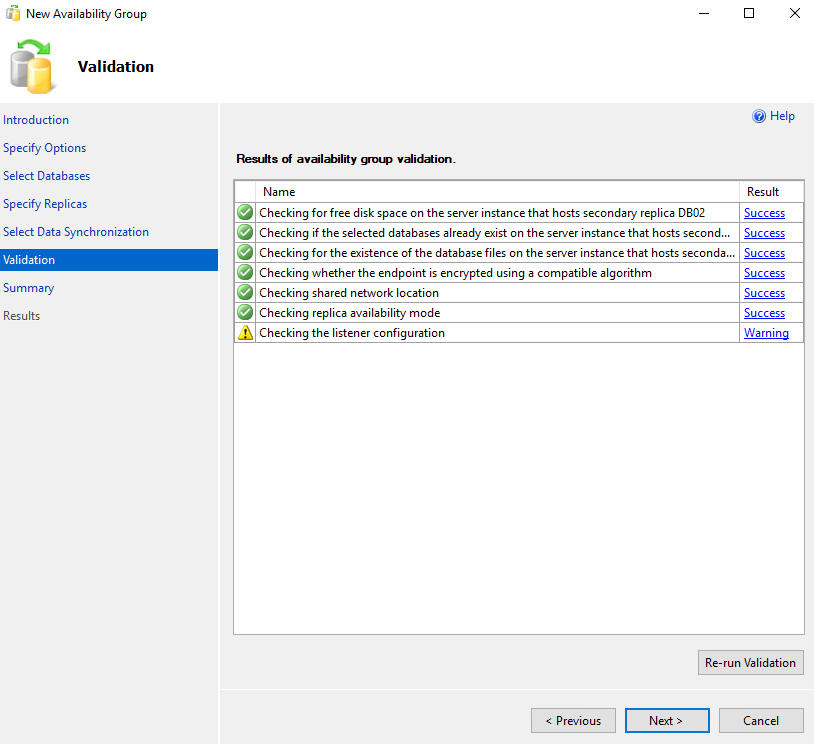Open the Success link for free disk space check

click(x=764, y=213)
